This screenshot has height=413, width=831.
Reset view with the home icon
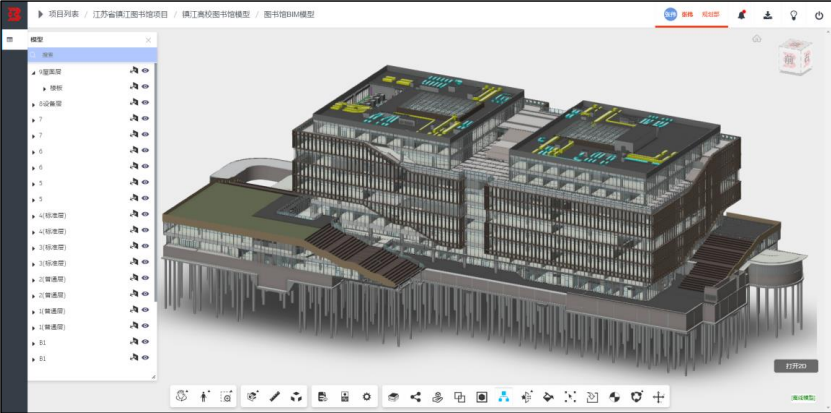point(757,38)
